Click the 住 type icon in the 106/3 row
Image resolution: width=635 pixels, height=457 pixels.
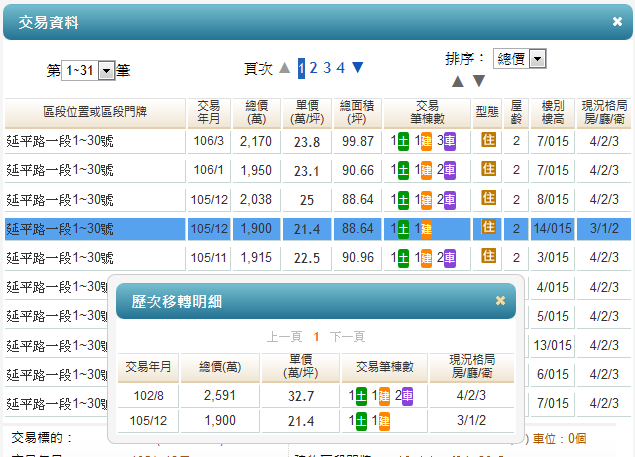pos(488,140)
